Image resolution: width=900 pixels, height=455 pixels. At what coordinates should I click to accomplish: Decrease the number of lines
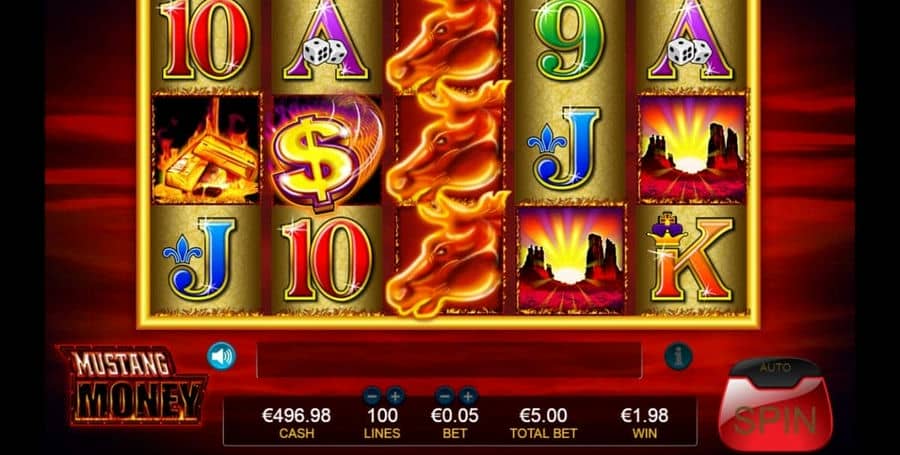point(373,396)
